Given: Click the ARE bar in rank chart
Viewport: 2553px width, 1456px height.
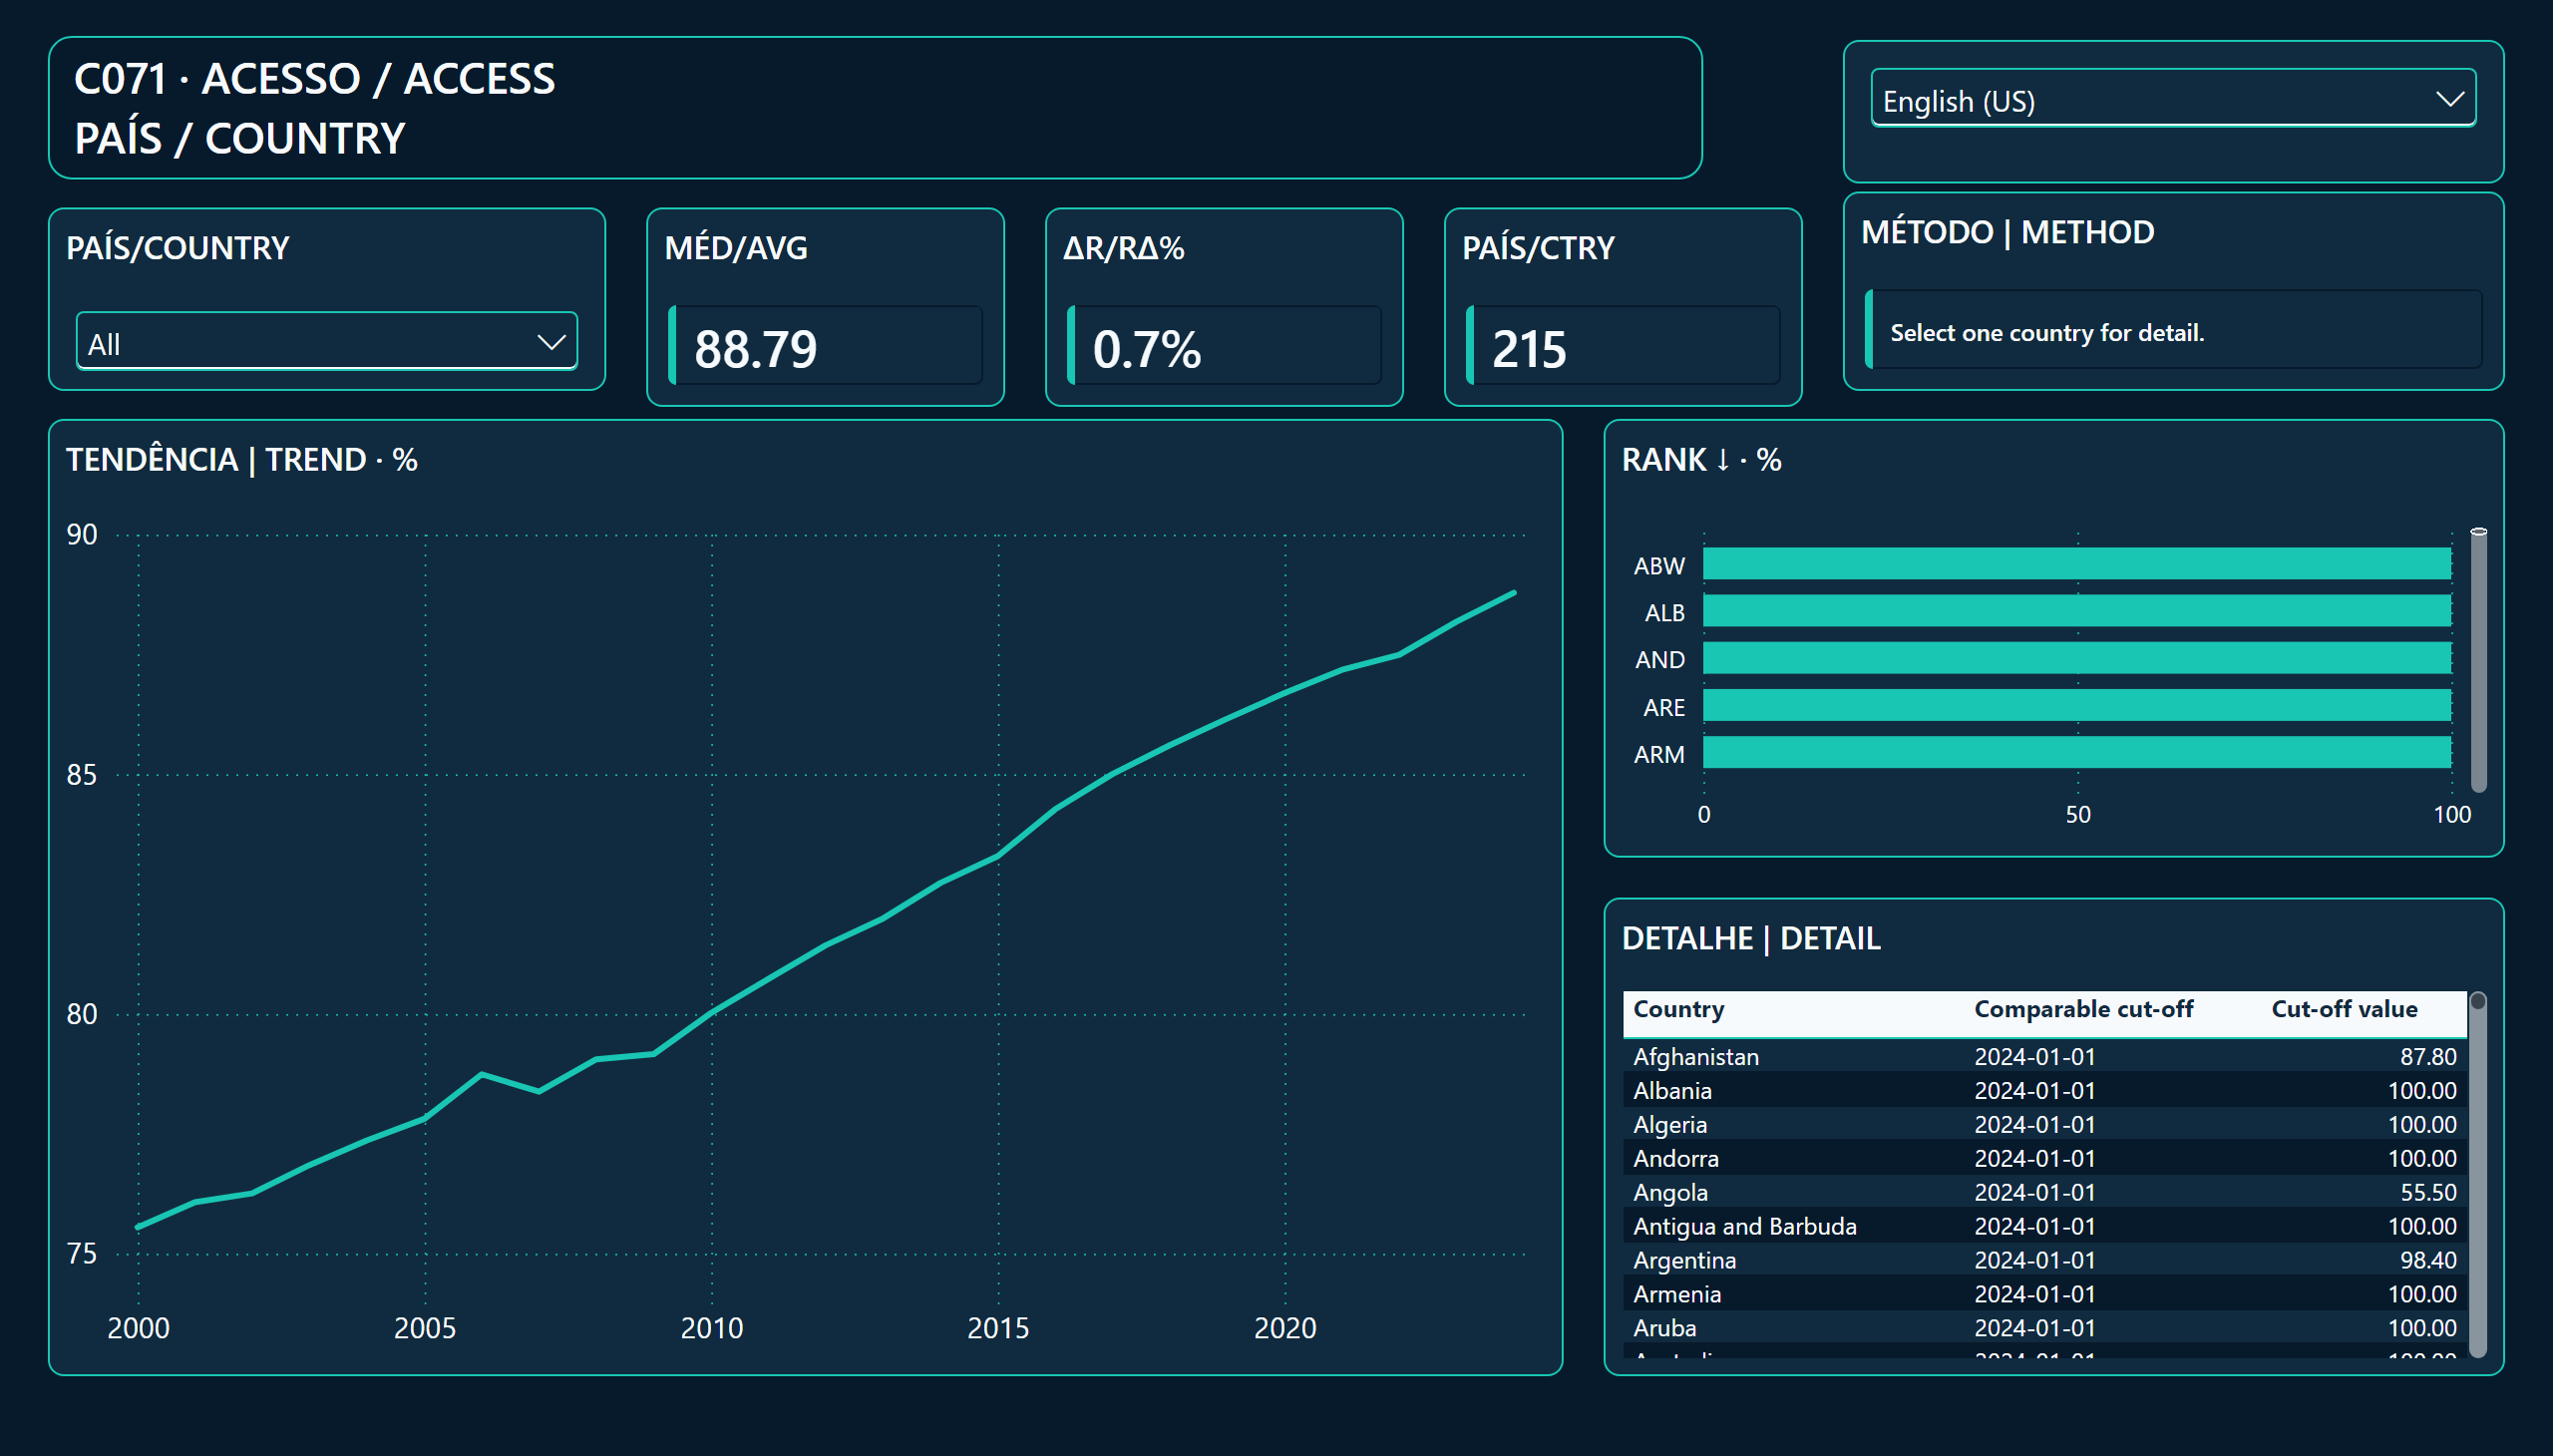Looking at the screenshot, I should coord(2076,706).
